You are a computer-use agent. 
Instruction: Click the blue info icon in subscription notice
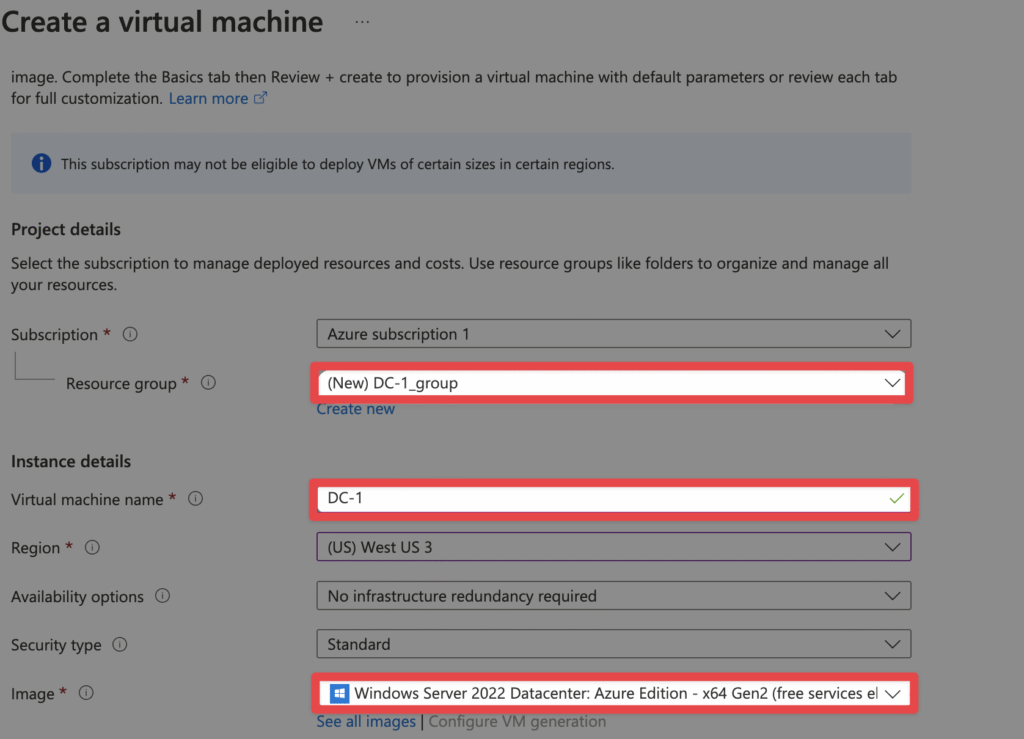pos(41,163)
